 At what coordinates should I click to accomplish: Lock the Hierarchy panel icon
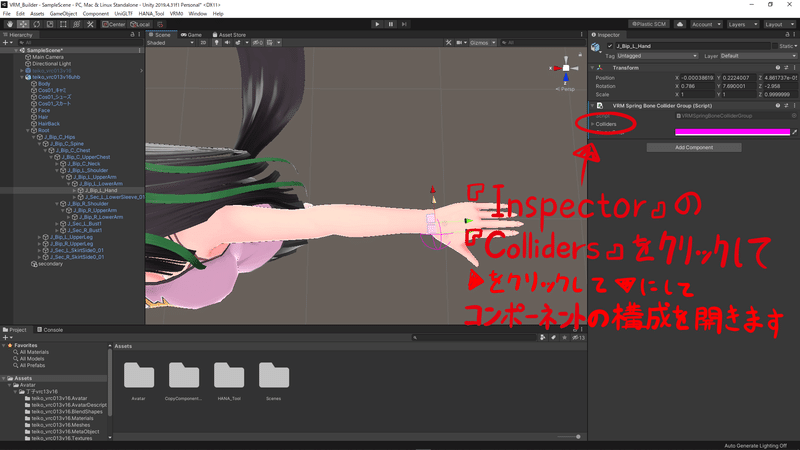coord(132,35)
